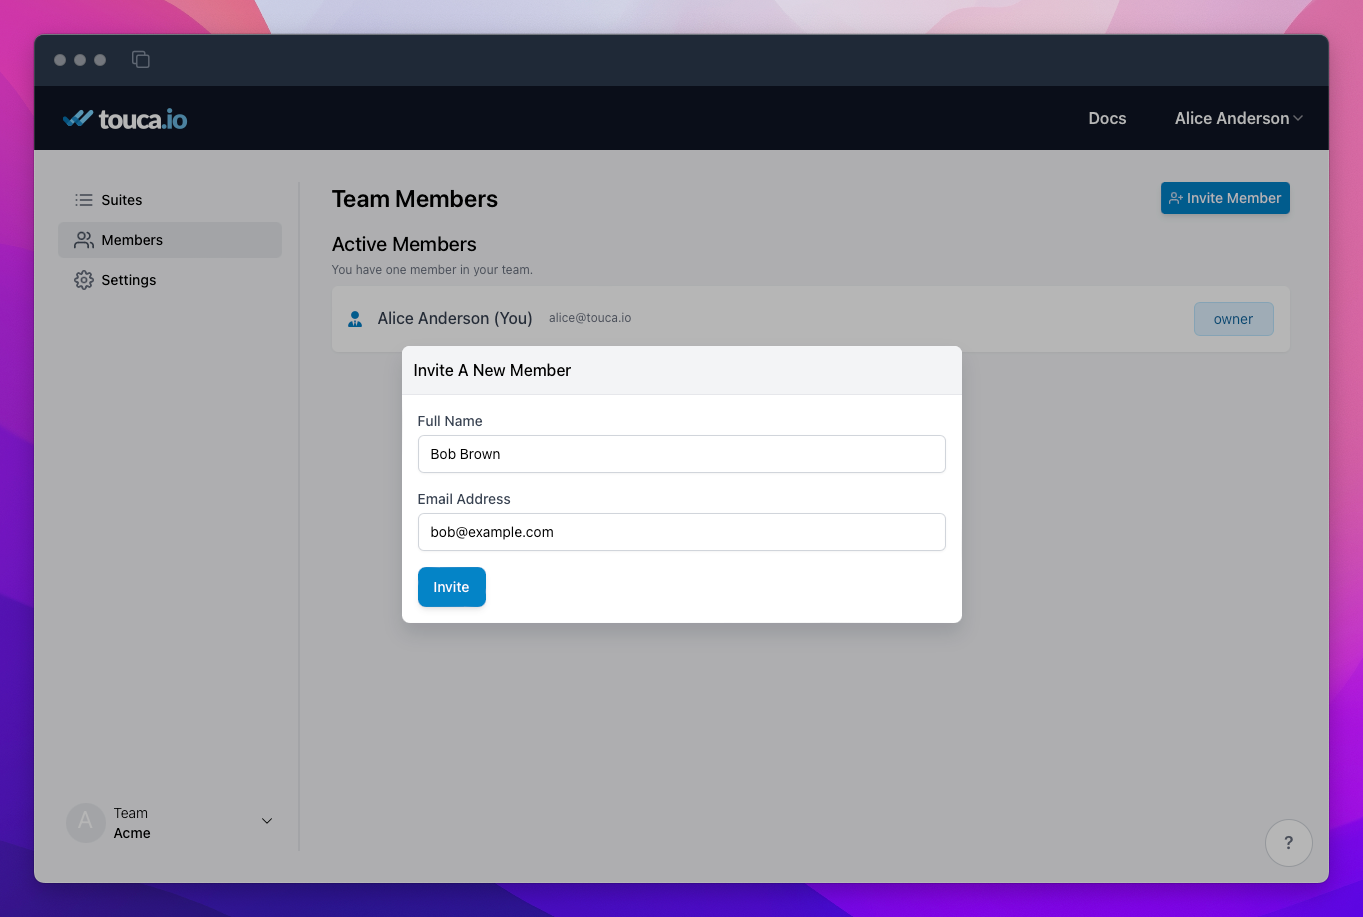Click the Team Members page heading
Image resolution: width=1363 pixels, height=917 pixels.
click(x=415, y=199)
